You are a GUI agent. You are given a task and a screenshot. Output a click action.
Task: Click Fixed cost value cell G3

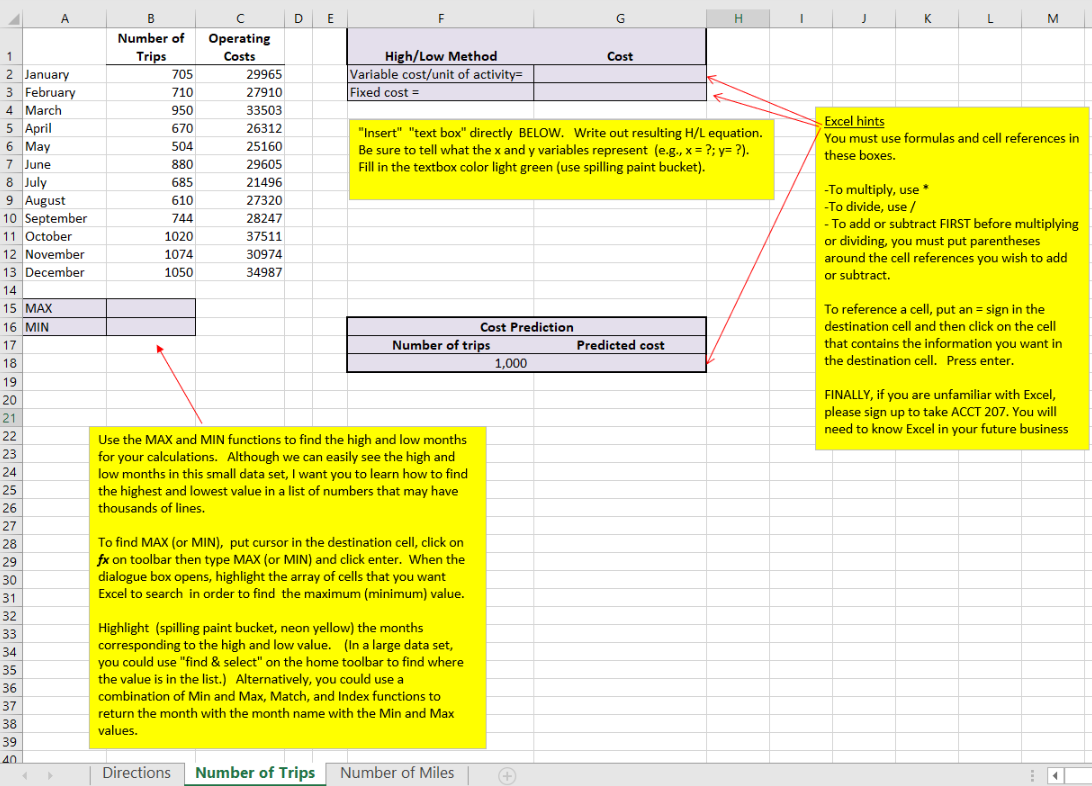point(620,93)
